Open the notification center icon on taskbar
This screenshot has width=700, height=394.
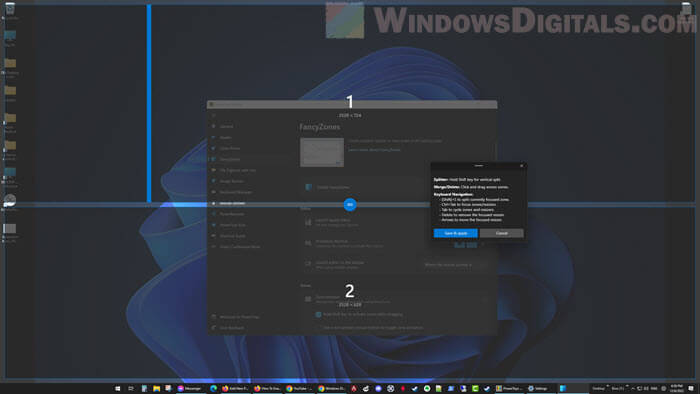point(691,389)
